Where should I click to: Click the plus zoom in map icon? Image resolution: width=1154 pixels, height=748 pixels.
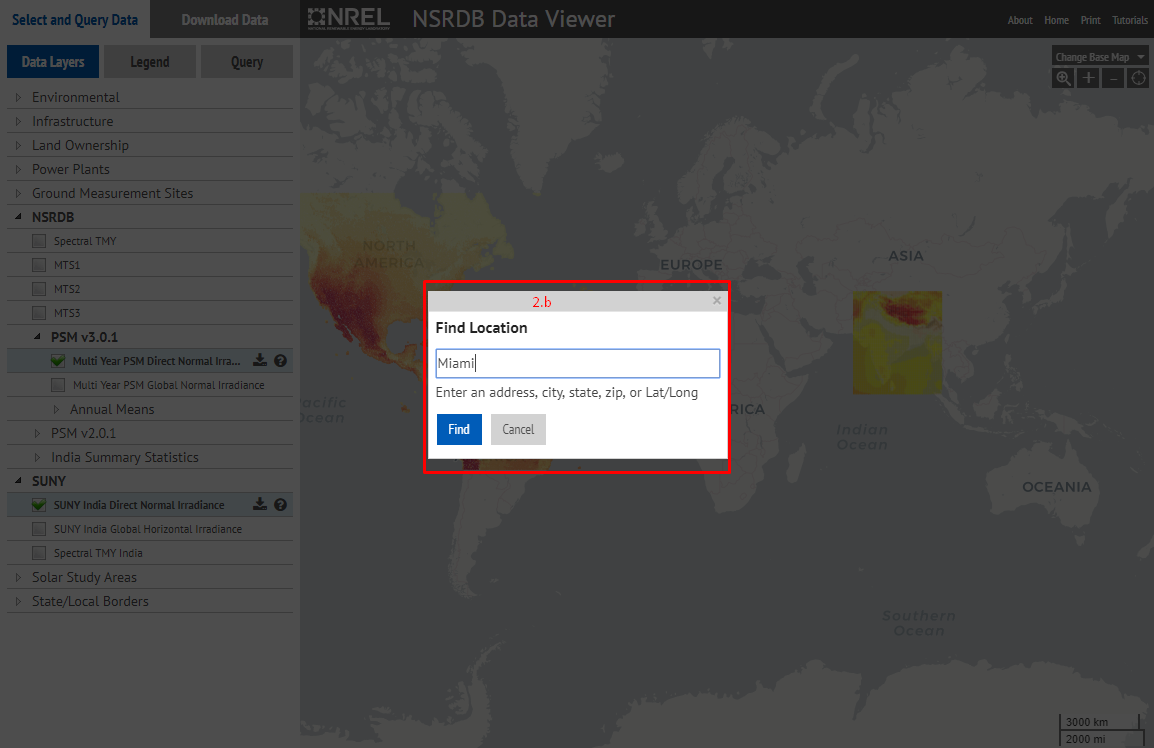click(1088, 78)
